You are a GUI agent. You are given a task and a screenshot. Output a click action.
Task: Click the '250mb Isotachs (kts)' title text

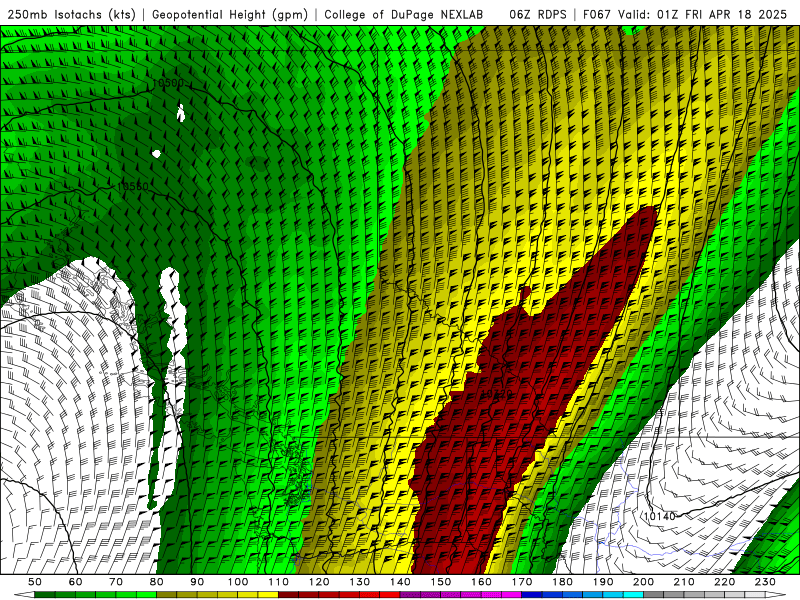tap(71, 14)
